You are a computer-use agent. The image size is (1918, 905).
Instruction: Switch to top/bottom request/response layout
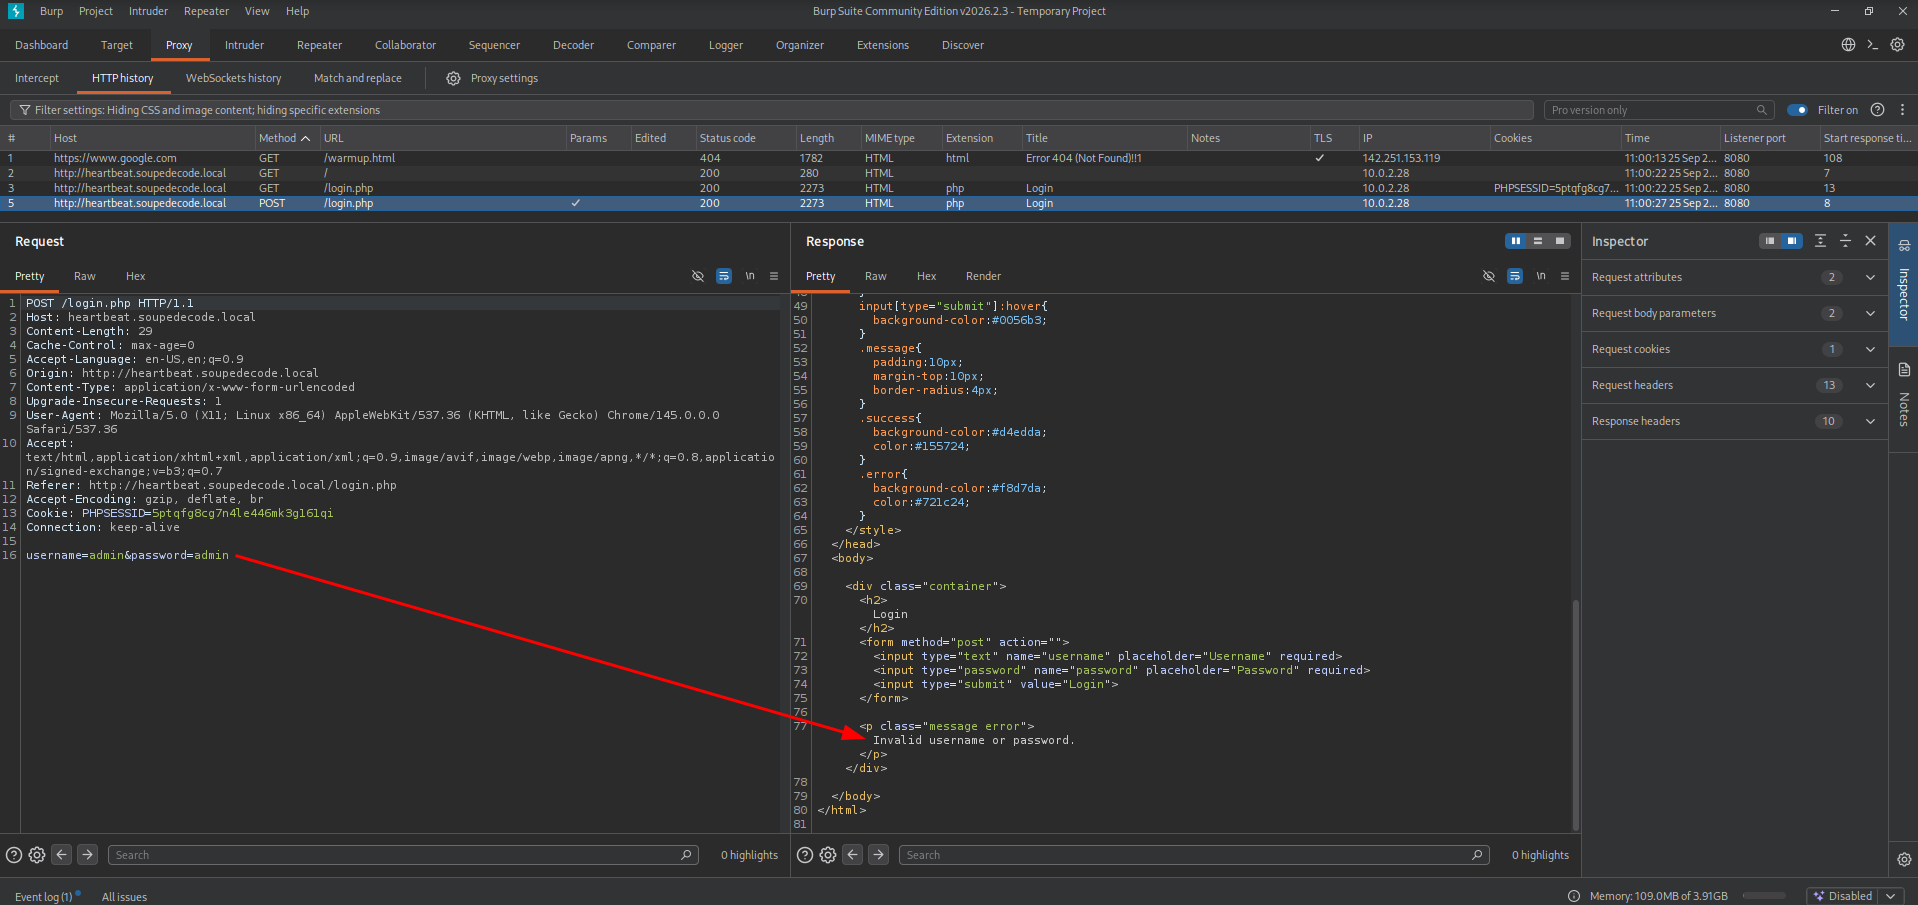click(x=1538, y=241)
